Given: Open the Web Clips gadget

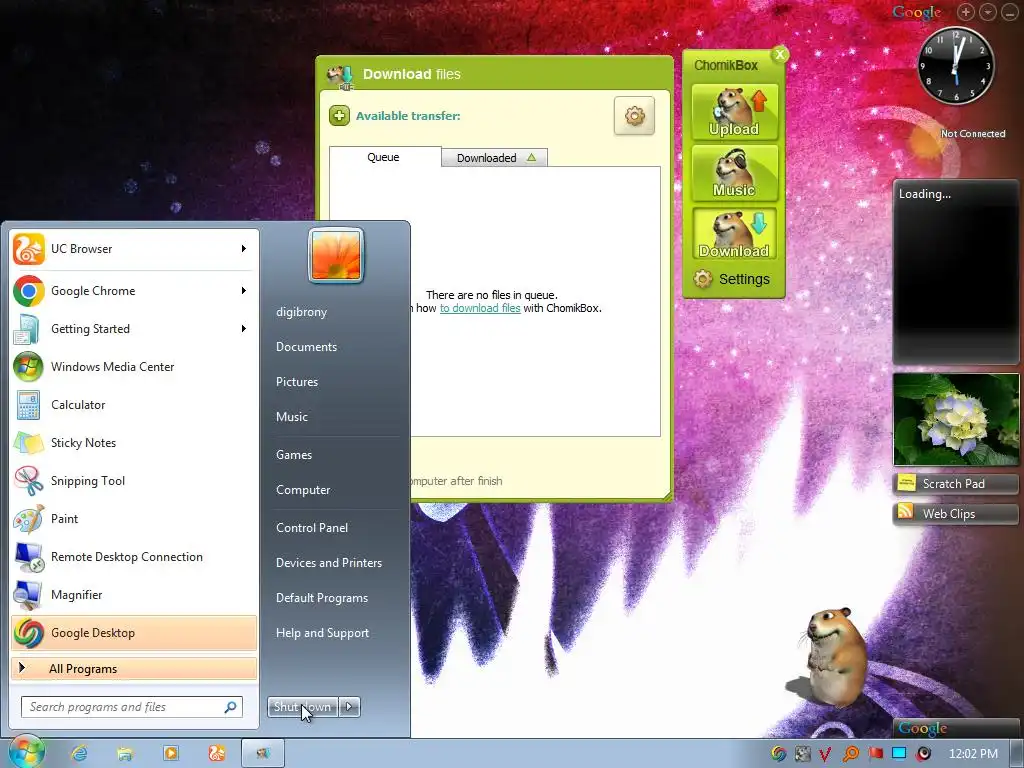Looking at the screenshot, I should tap(956, 513).
